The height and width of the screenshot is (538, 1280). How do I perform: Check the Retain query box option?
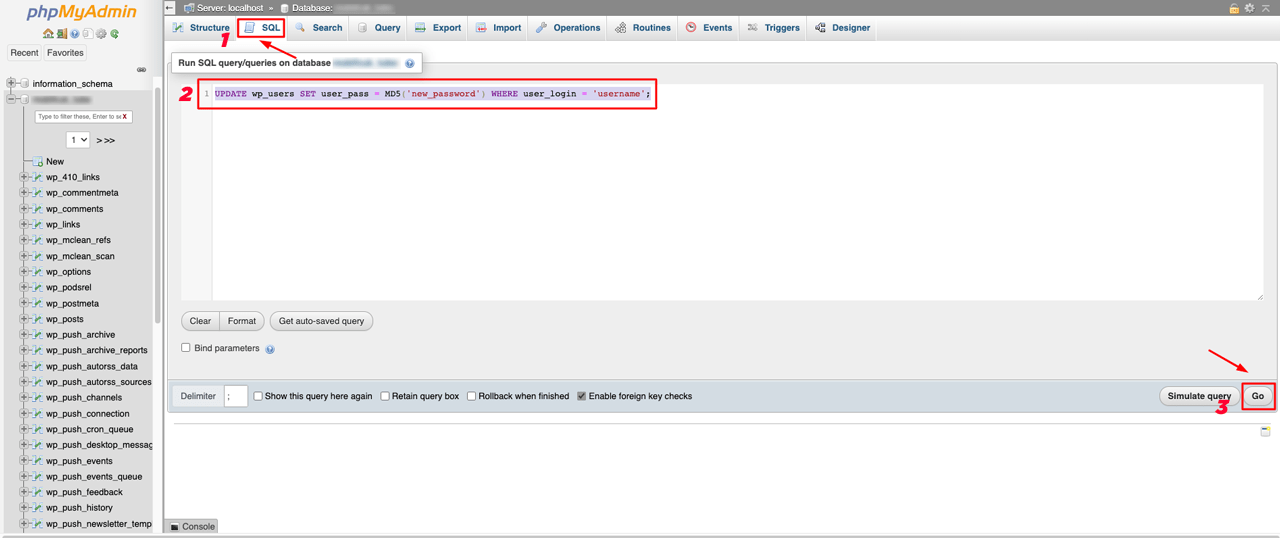pyautogui.click(x=385, y=396)
